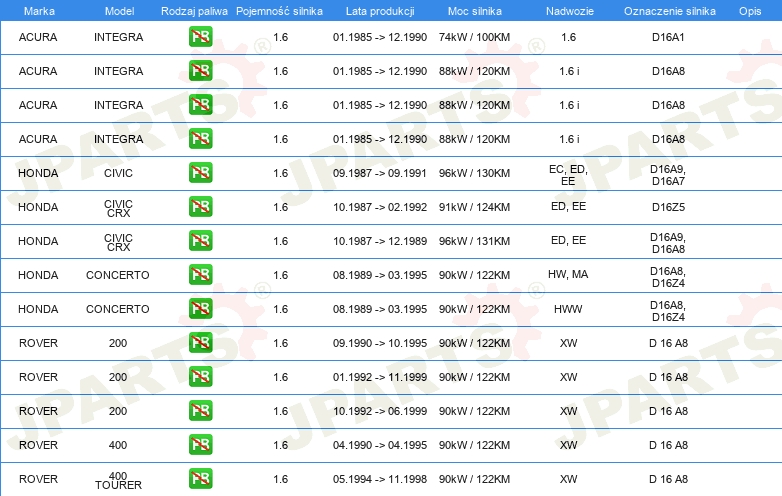This screenshot has height=496, width=782.
Task: Click the Moc silnika column header
Action: click(x=474, y=11)
